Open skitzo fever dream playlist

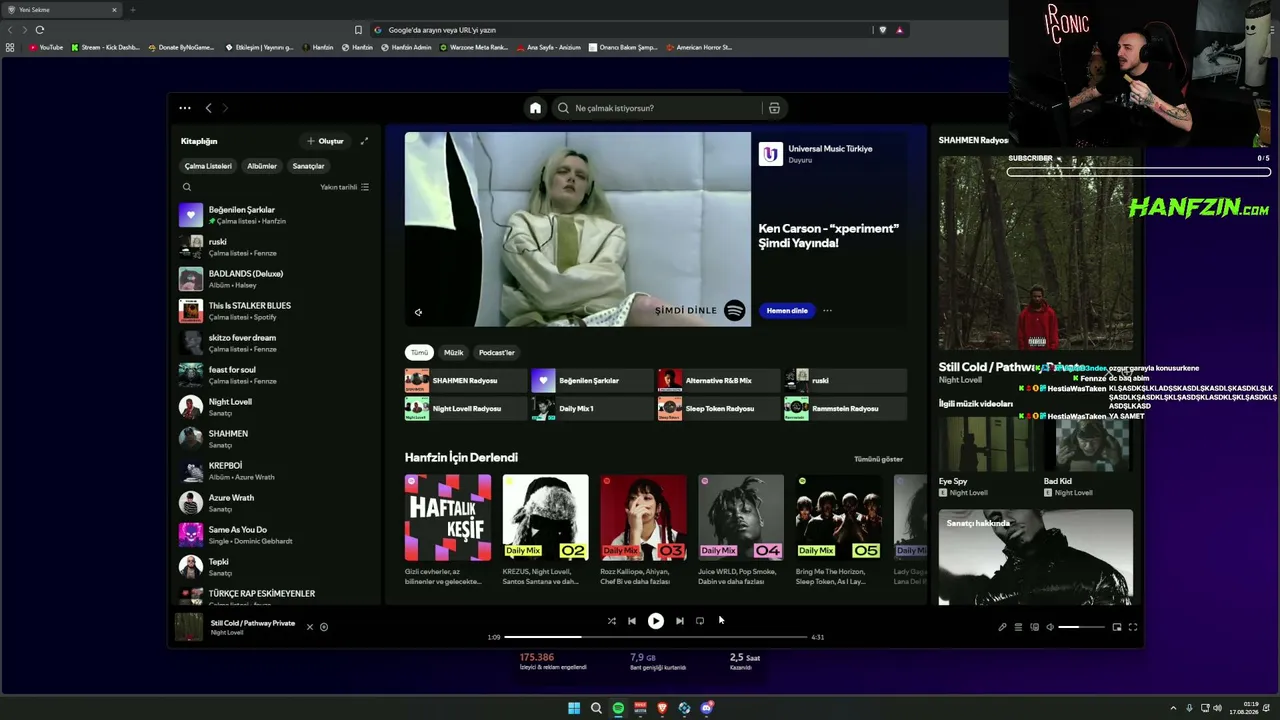275,343
